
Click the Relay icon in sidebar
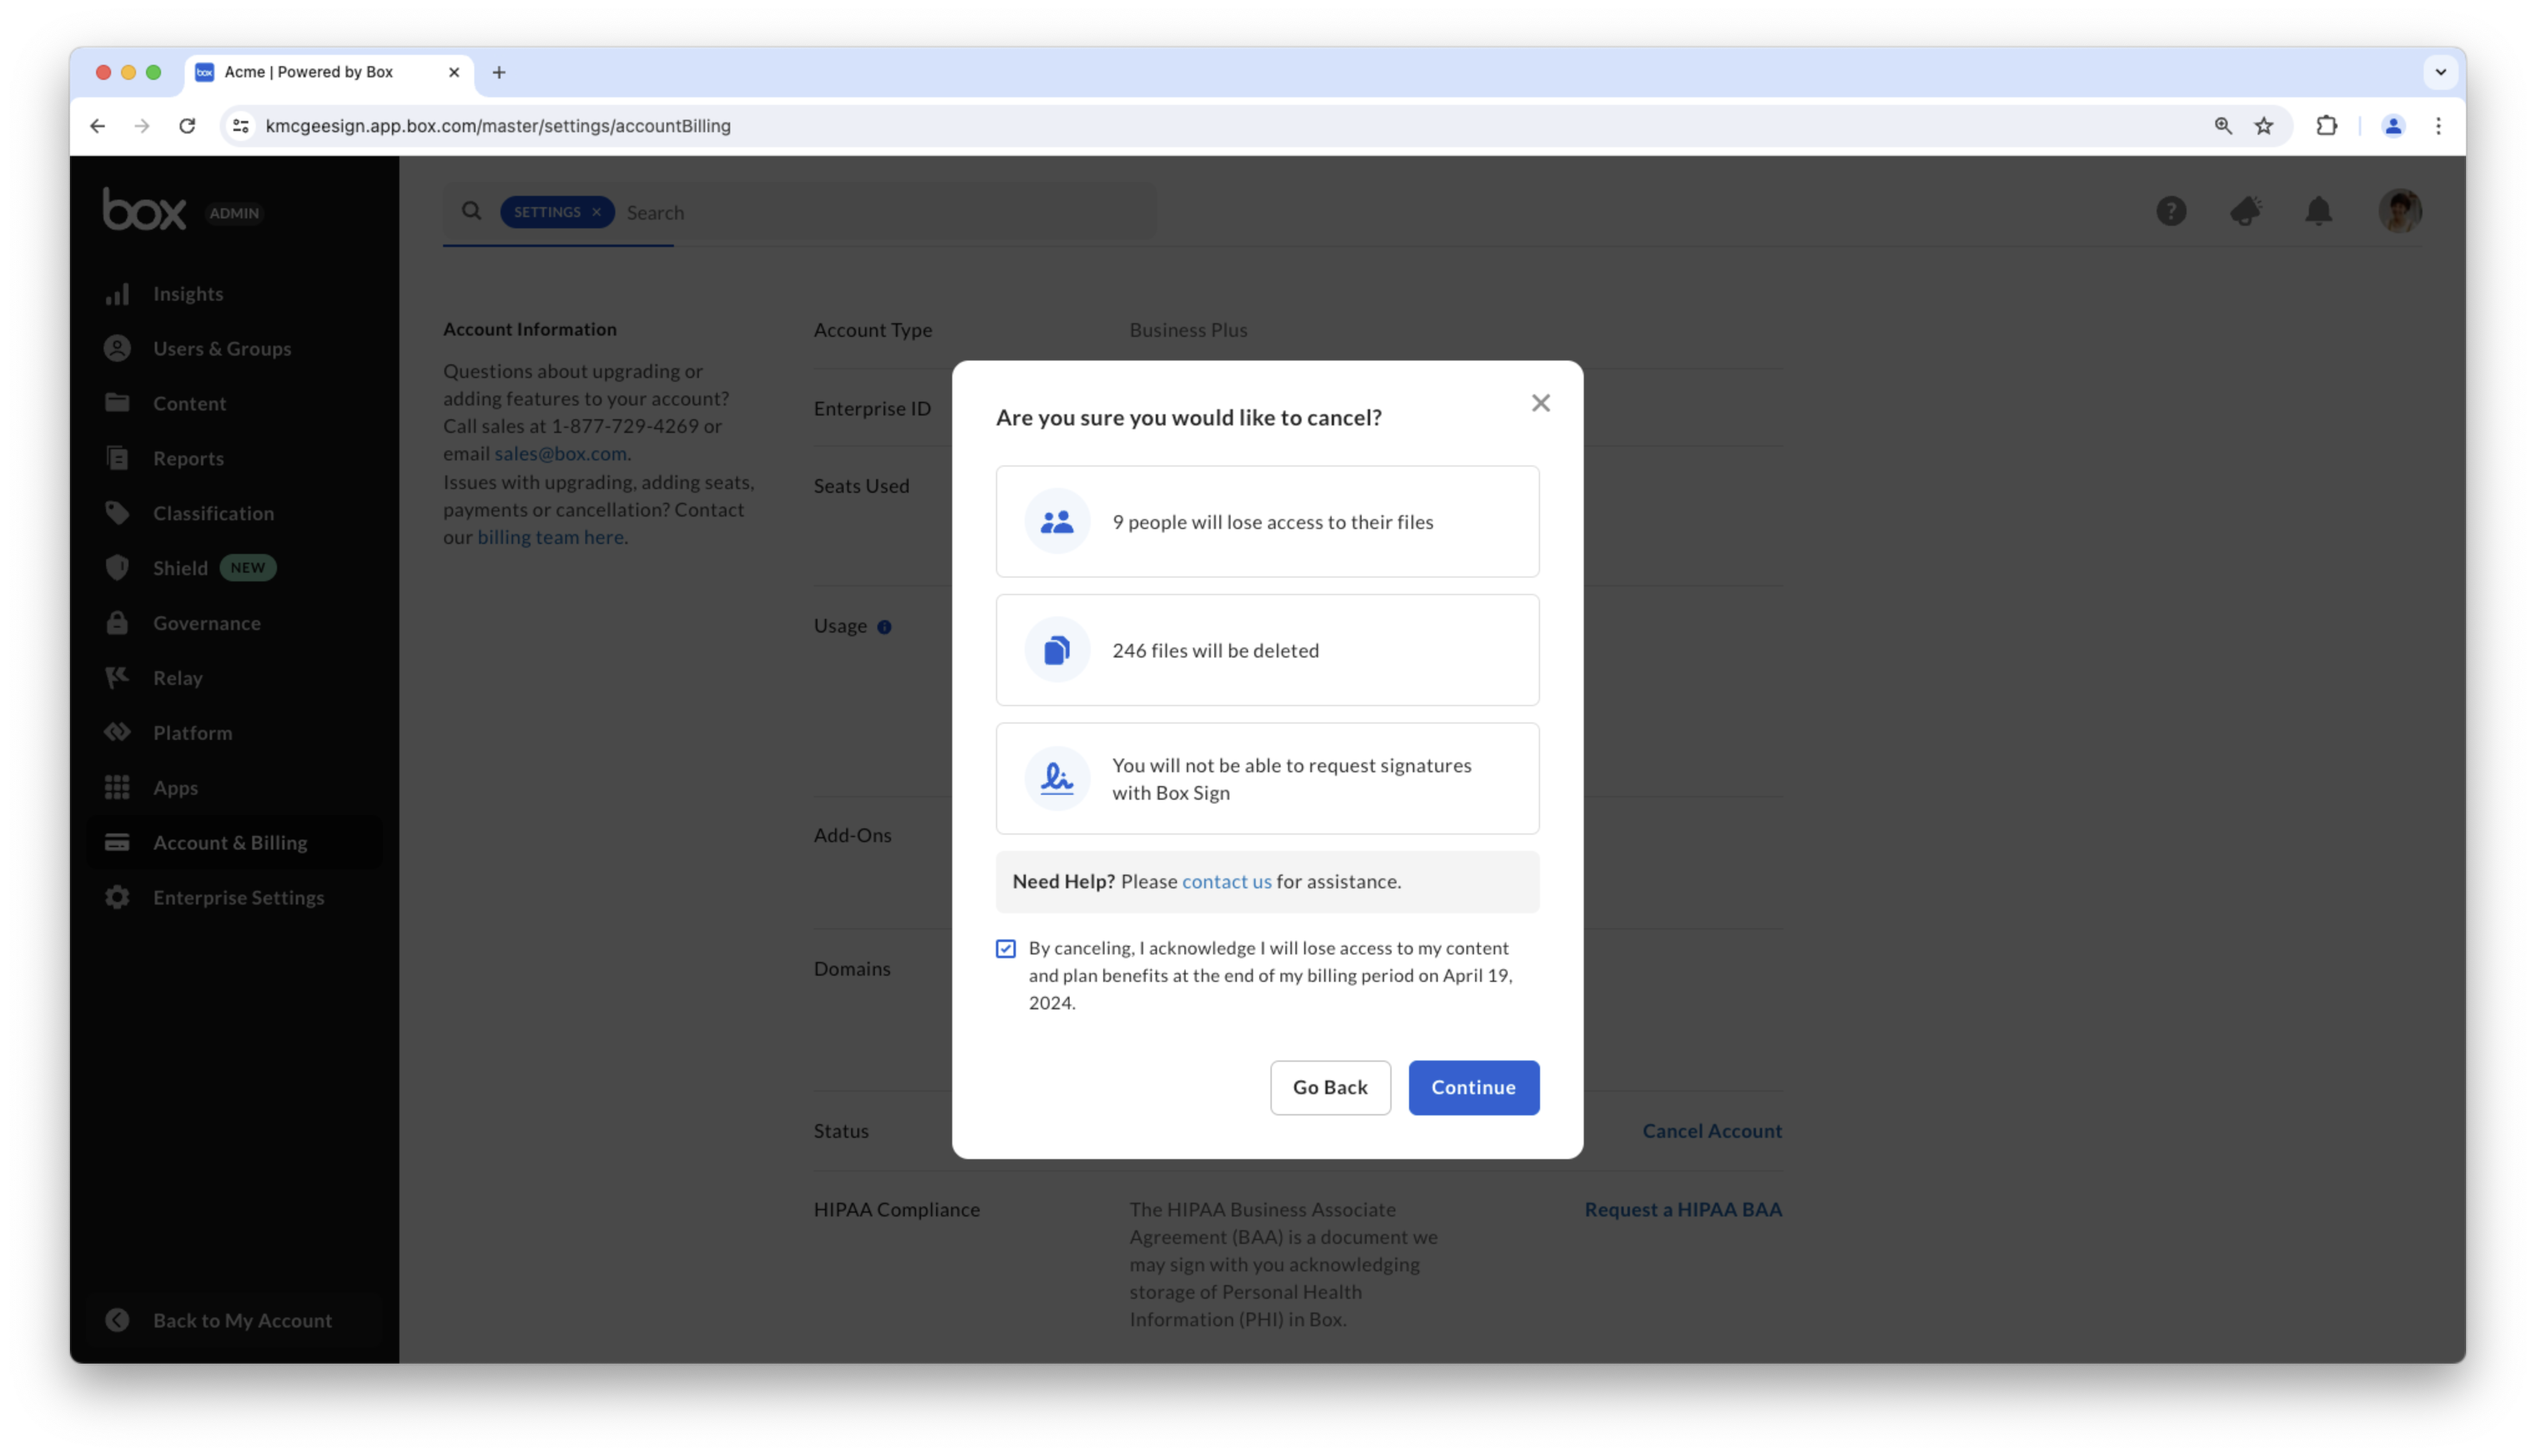tap(117, 677)
